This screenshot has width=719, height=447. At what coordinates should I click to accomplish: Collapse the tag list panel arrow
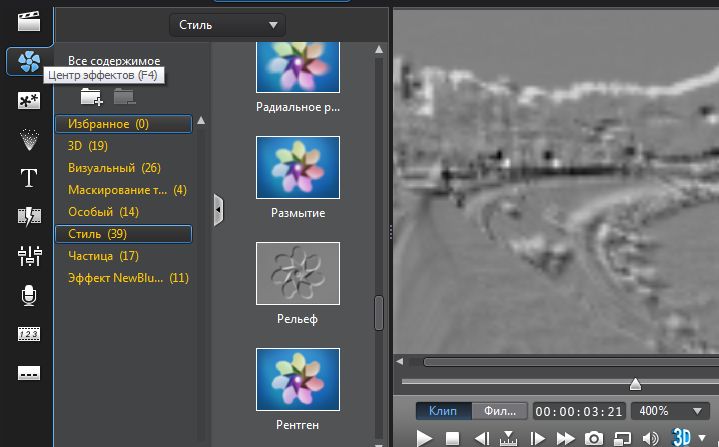coord(218,209)
